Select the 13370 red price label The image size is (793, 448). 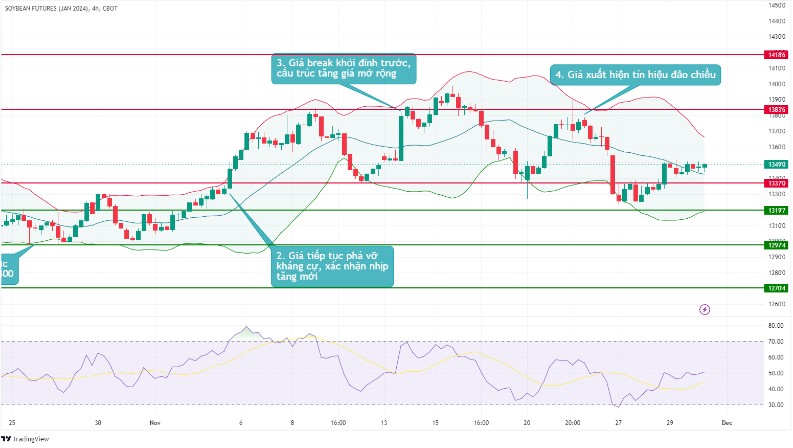[776, 183]
